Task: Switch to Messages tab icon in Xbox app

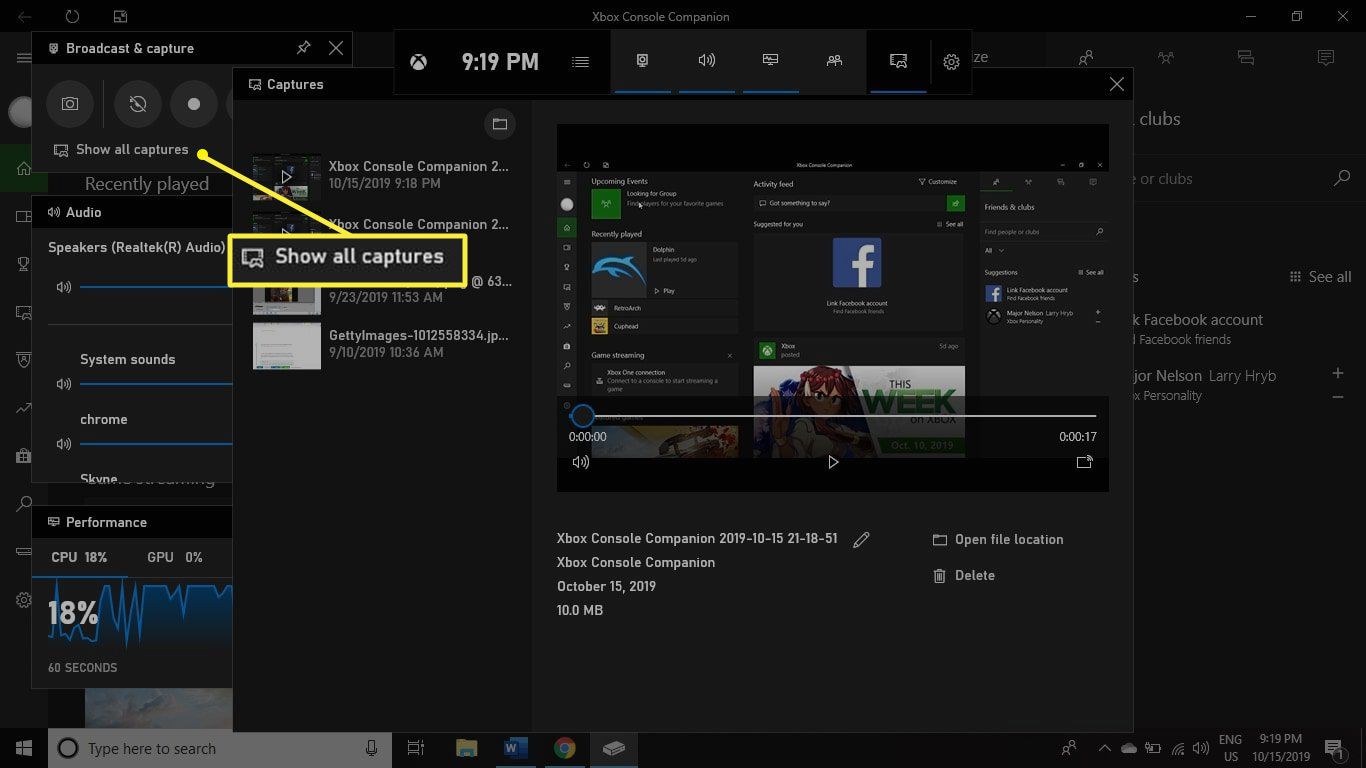Action: tap(1246, 58)
